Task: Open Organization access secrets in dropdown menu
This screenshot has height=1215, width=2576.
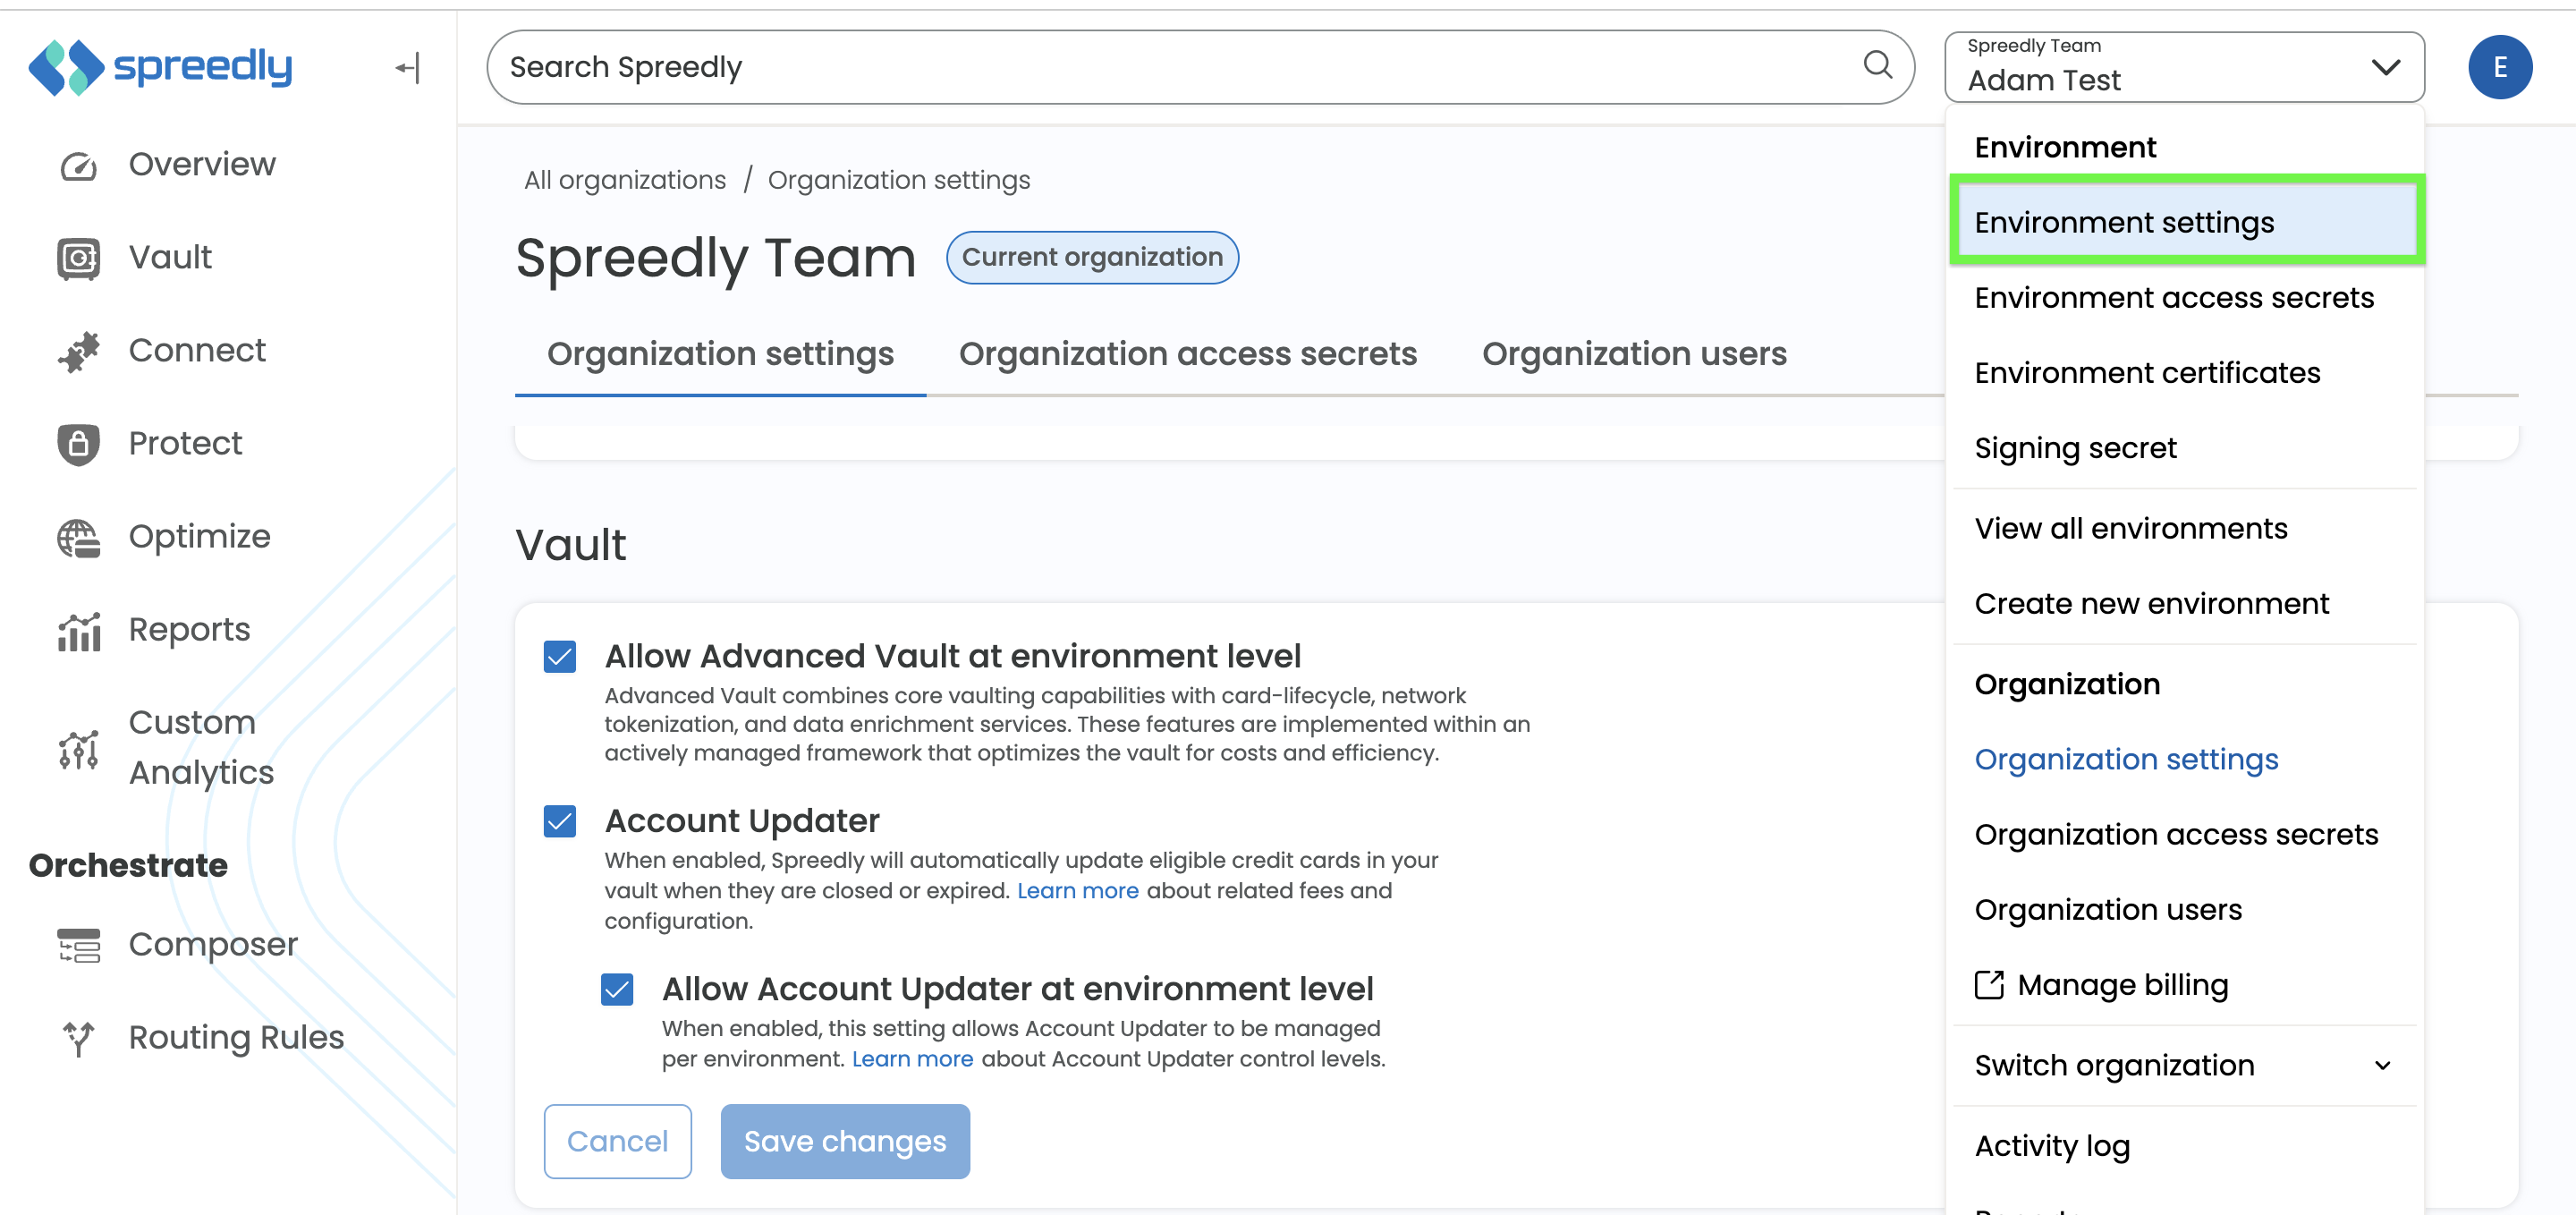Action: (x=2184, y=834)
